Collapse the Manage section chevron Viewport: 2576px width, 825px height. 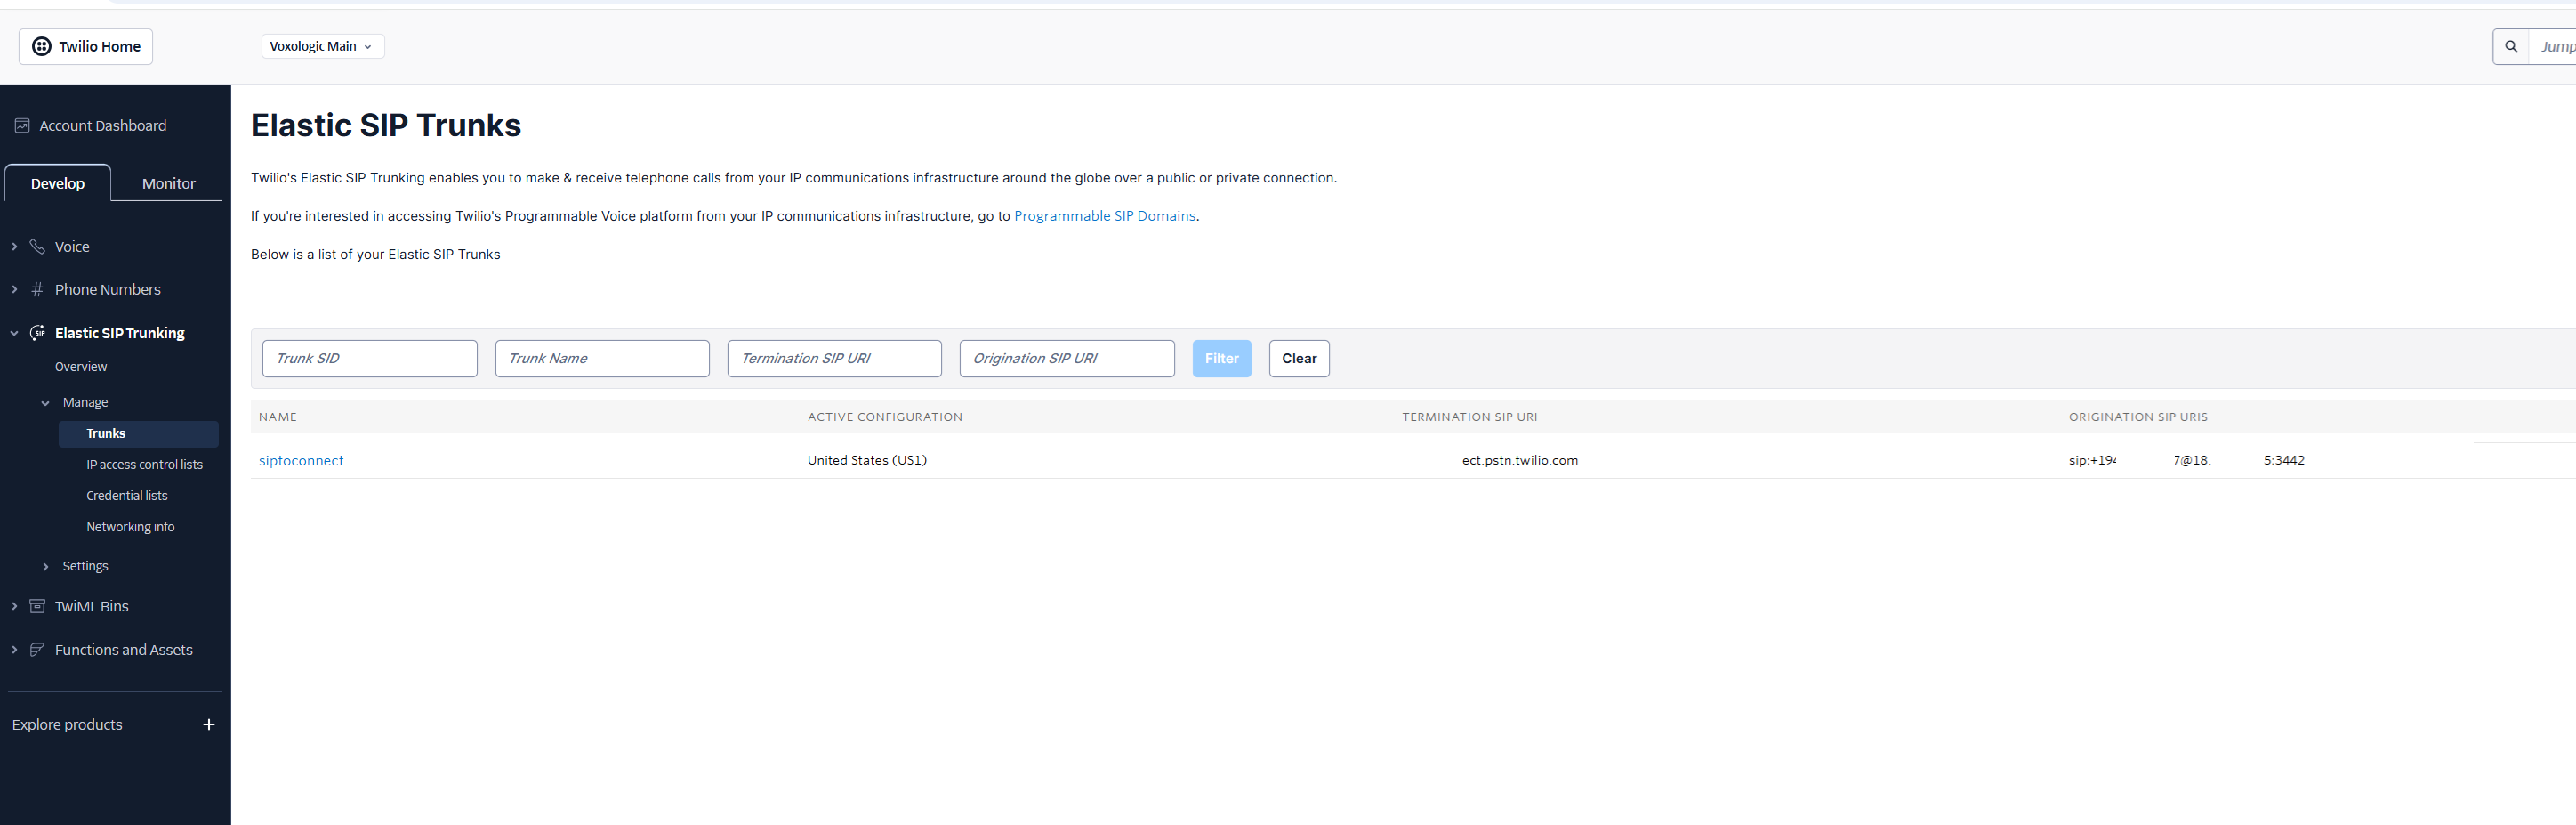[x=45, y=403]
